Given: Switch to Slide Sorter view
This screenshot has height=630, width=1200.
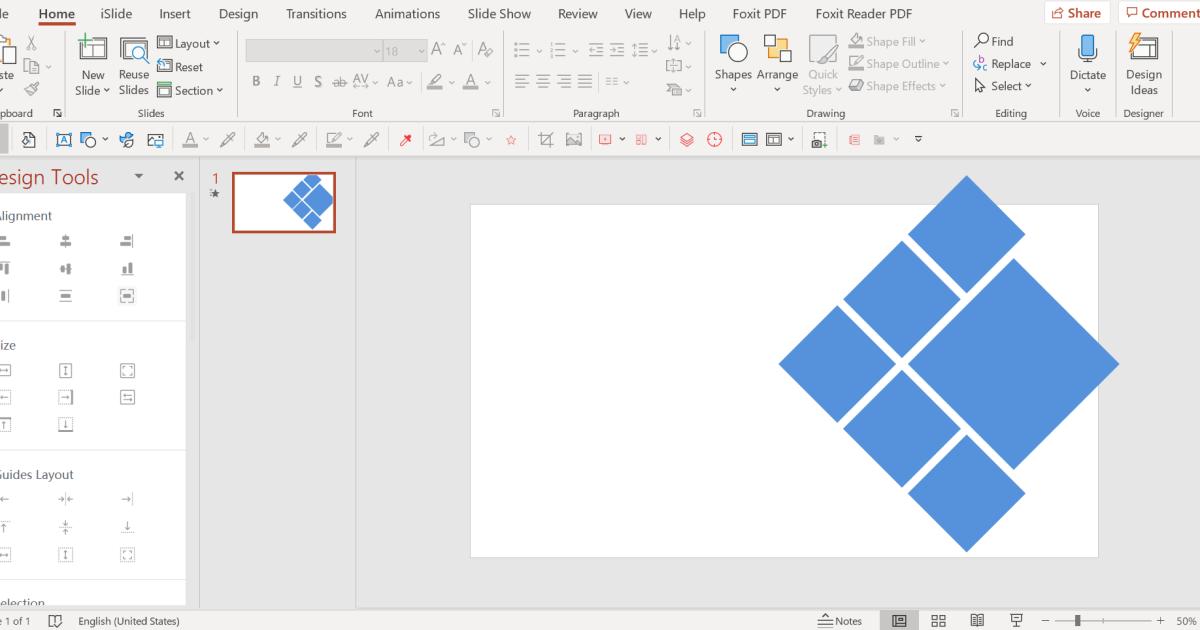Looking at the screenshot, I should click(938, 621).
